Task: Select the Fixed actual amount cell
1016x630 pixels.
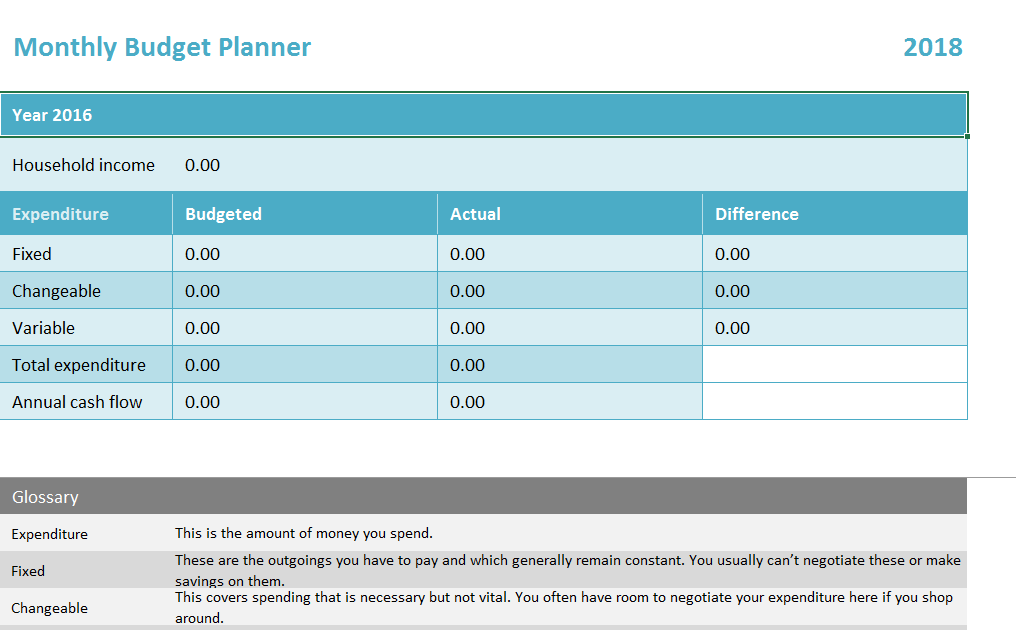Action: point(570,253)
